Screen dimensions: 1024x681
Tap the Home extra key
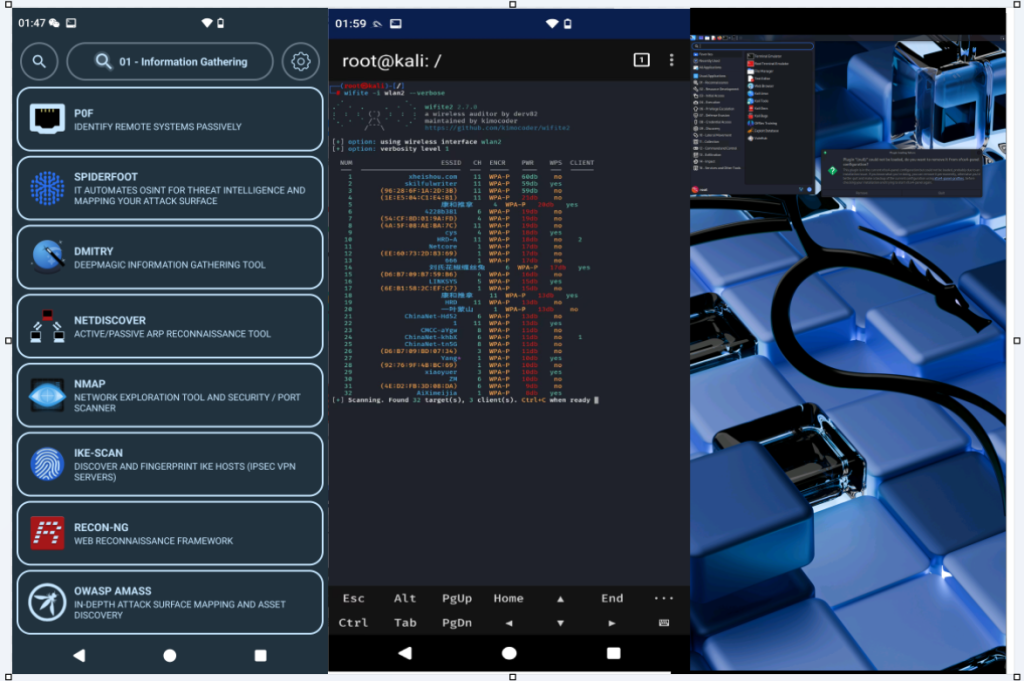tap(508, 598)
